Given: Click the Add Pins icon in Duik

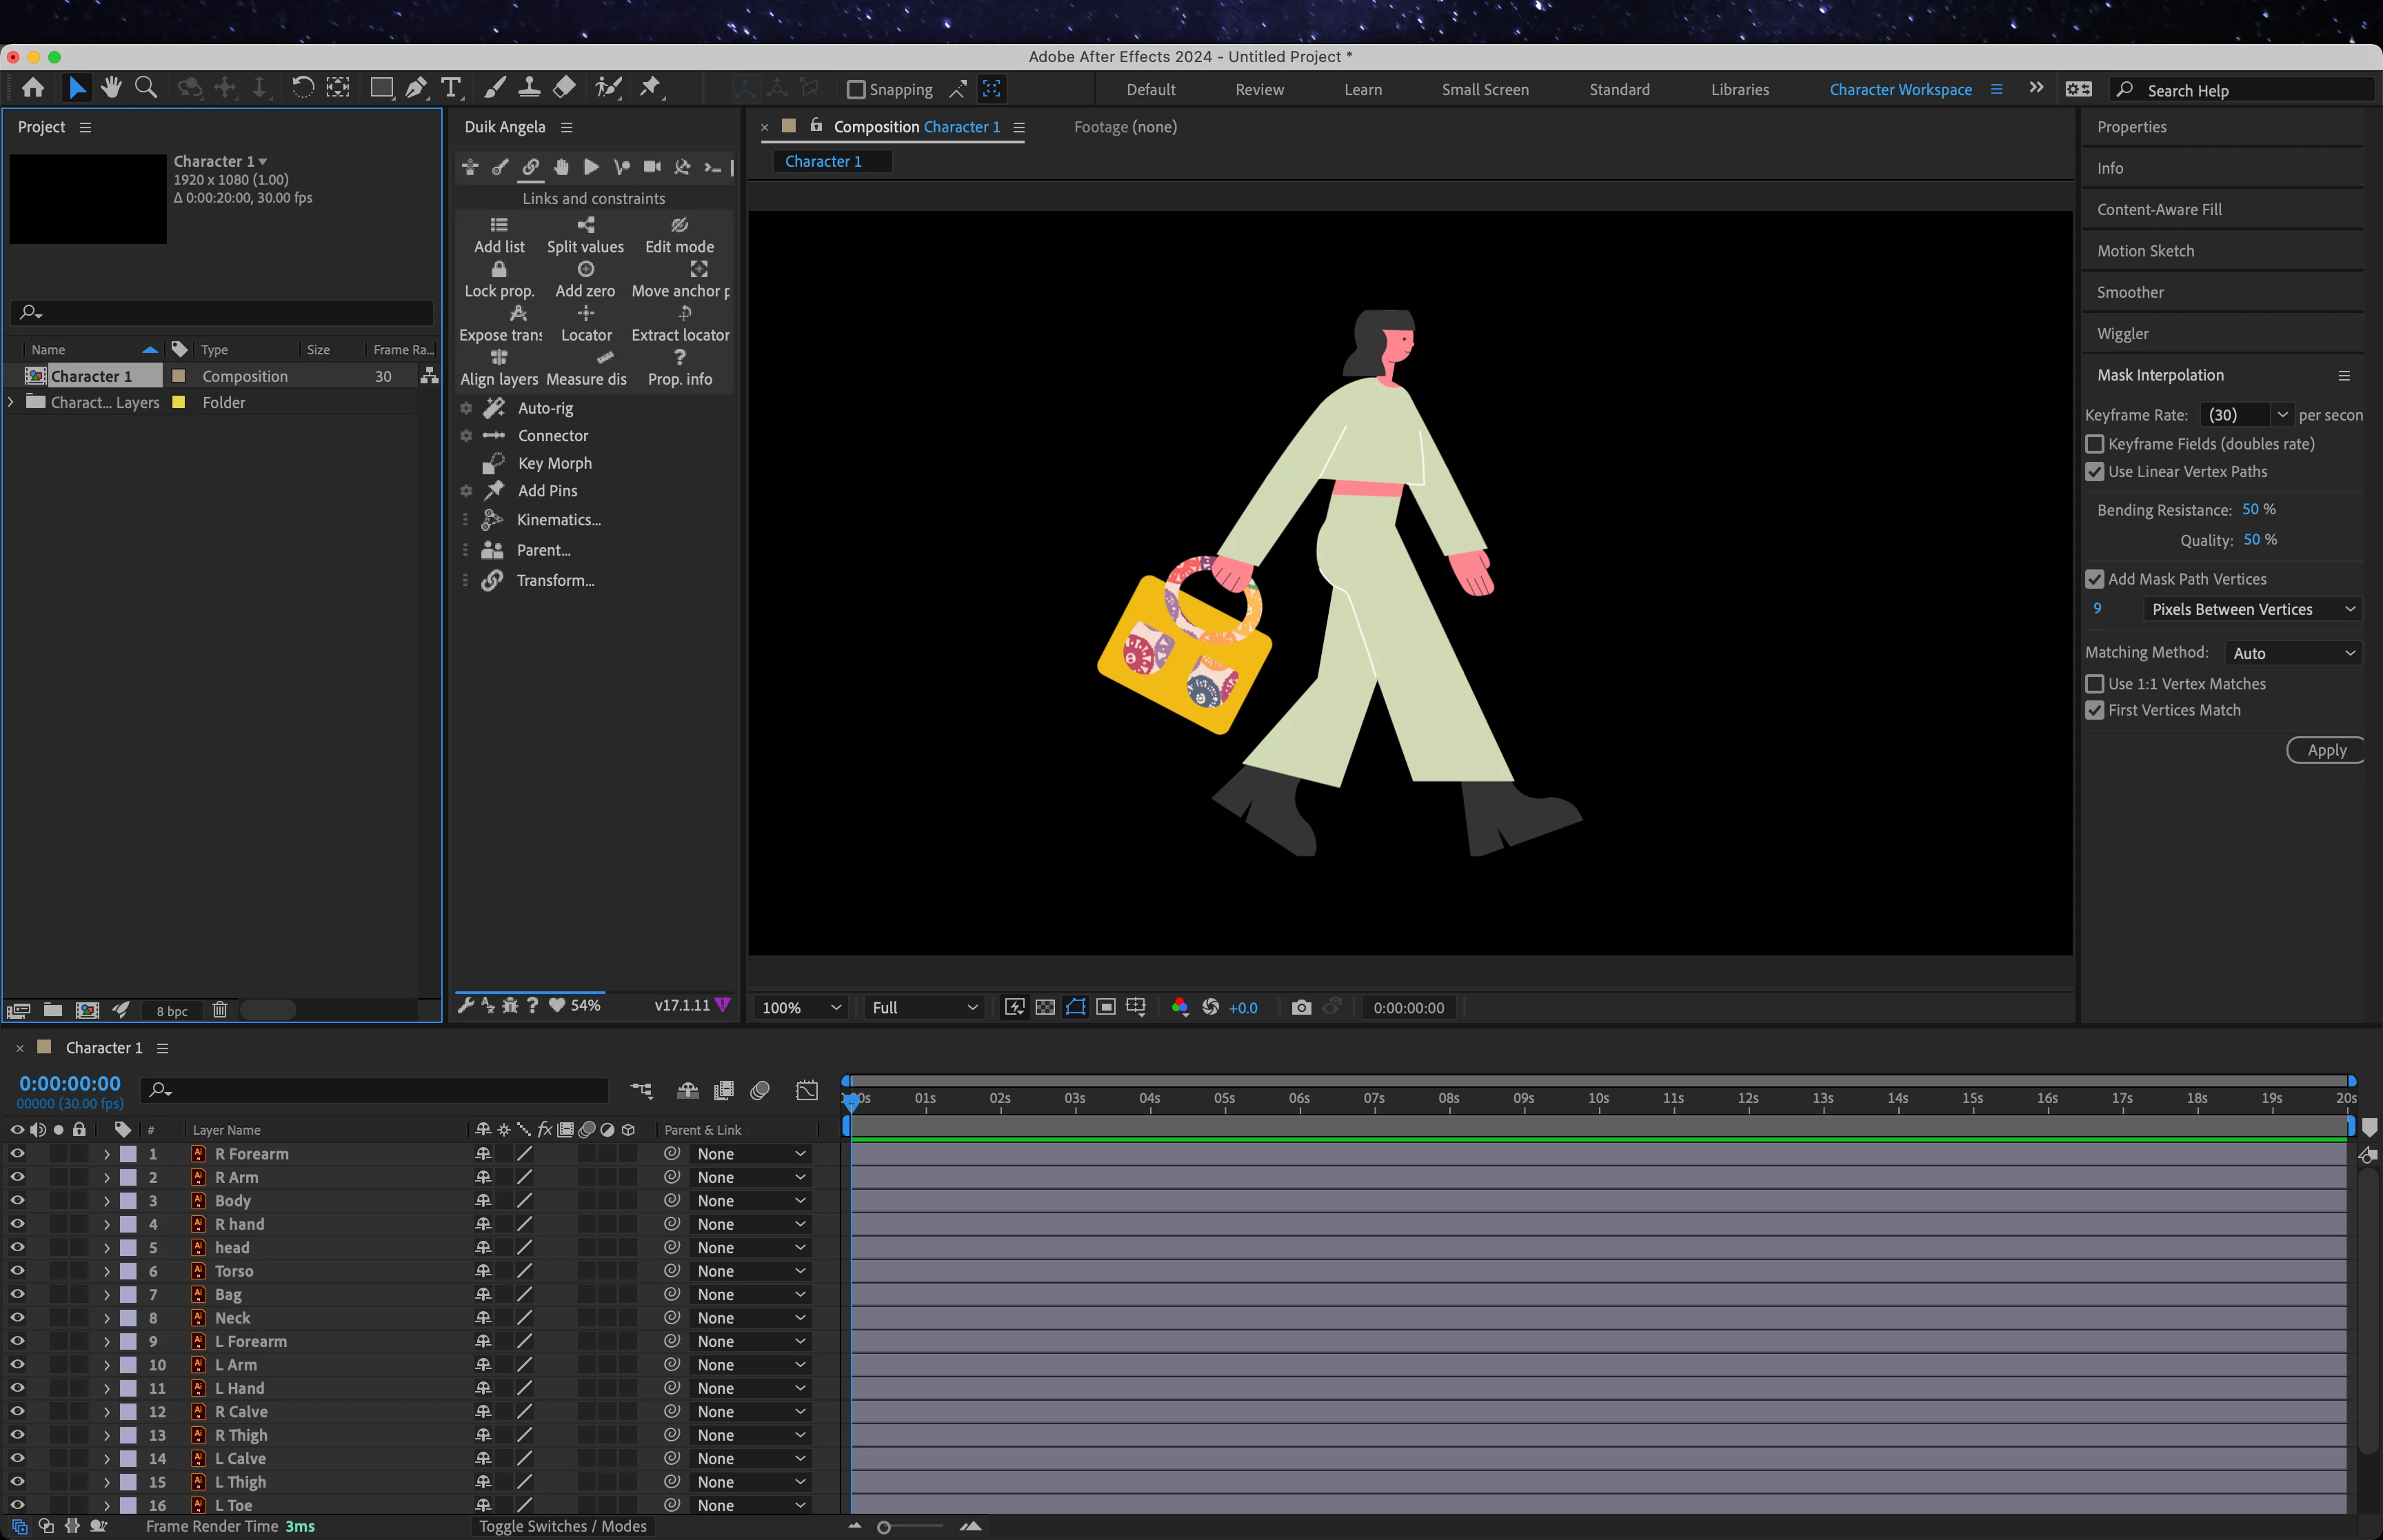Looking at the screenshot, I should pyautogui.click(x=494, y=491).
